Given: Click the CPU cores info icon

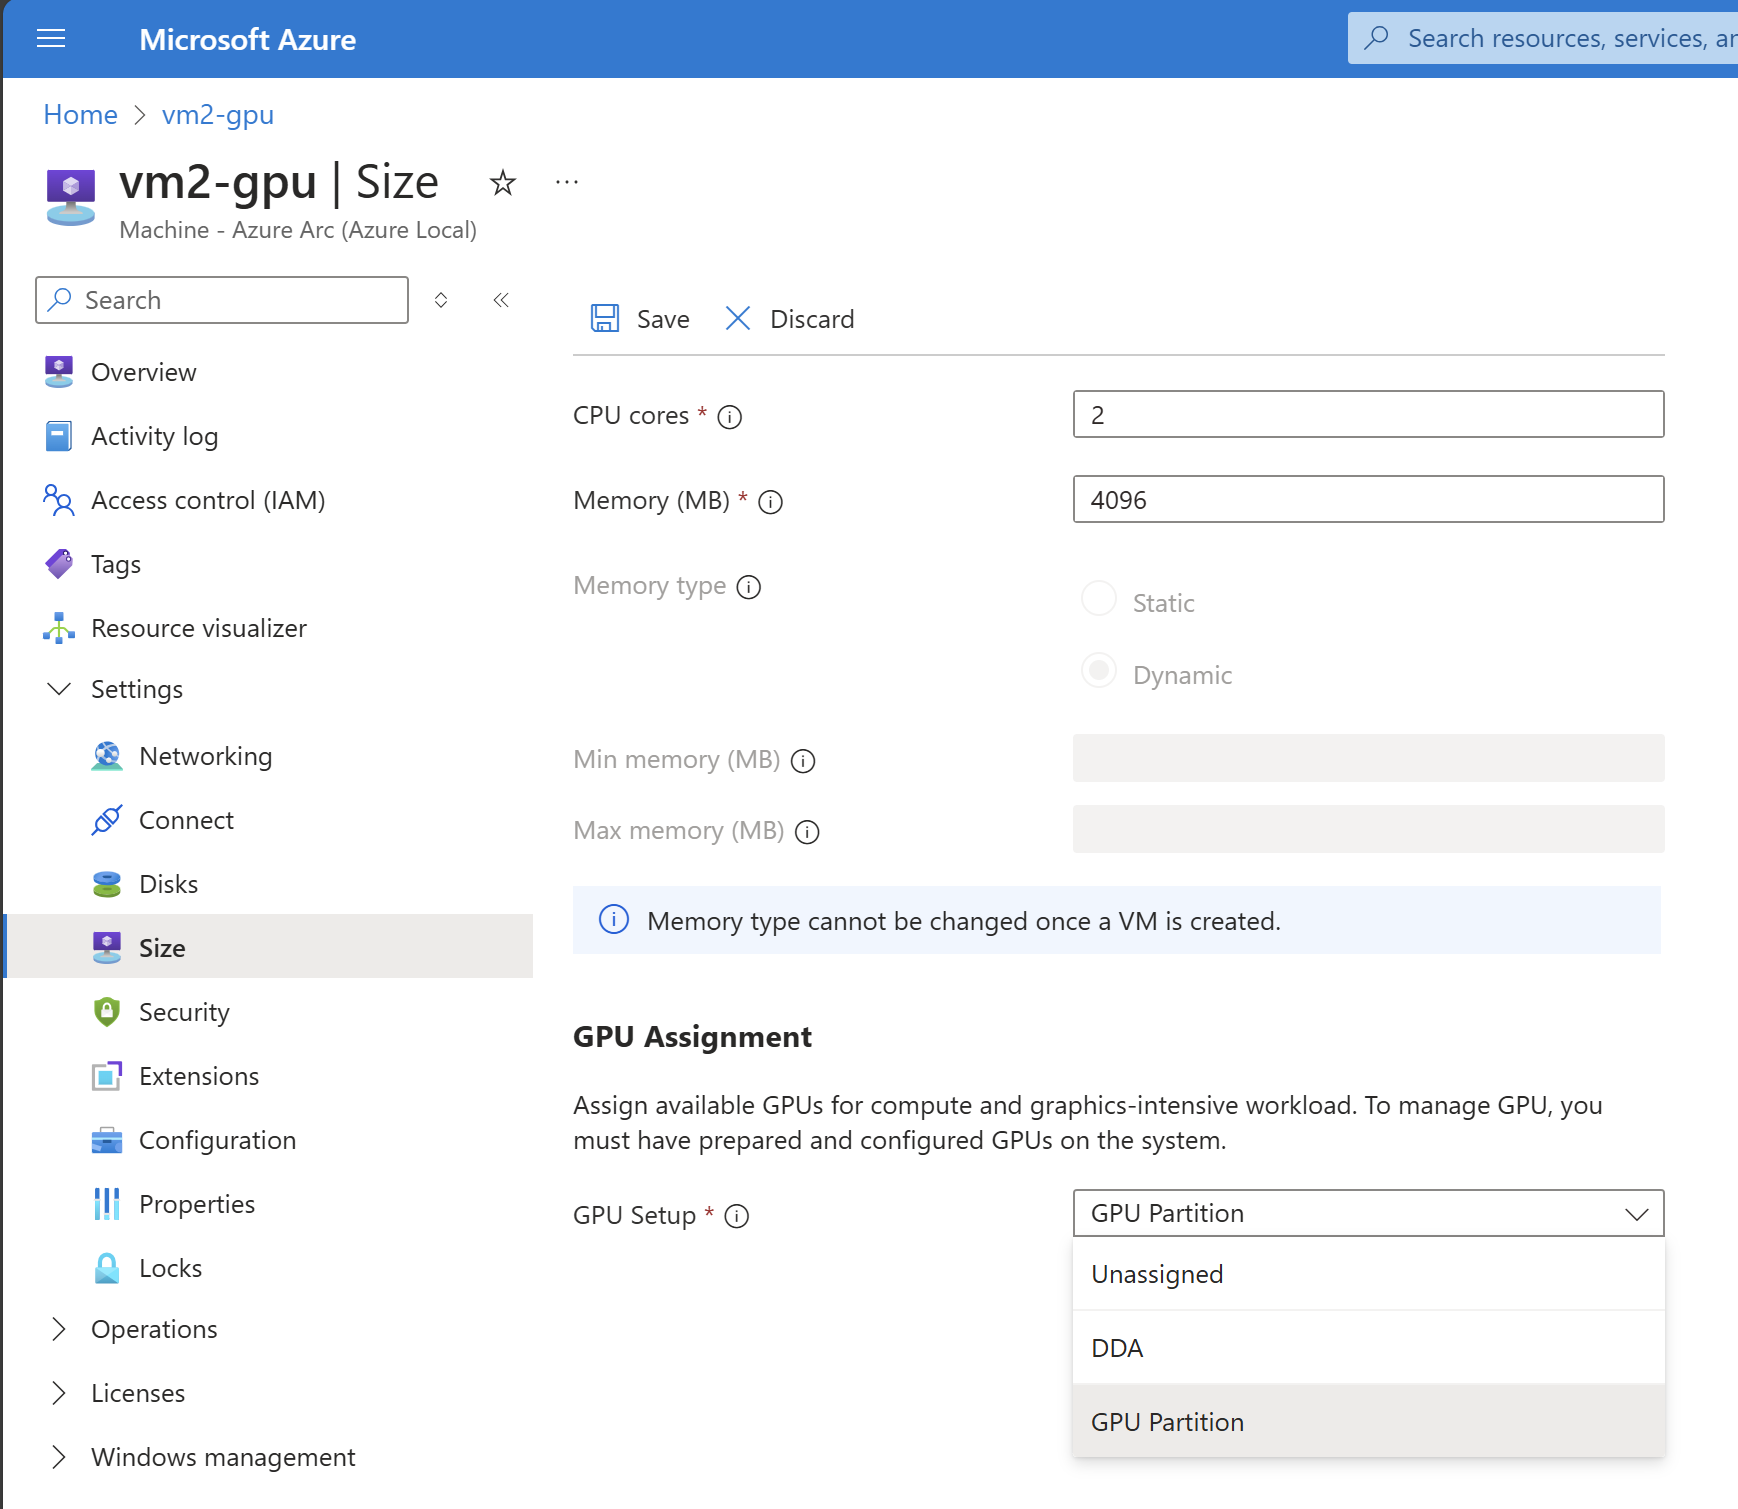Looking at the screenshot, I should [730, 417].
